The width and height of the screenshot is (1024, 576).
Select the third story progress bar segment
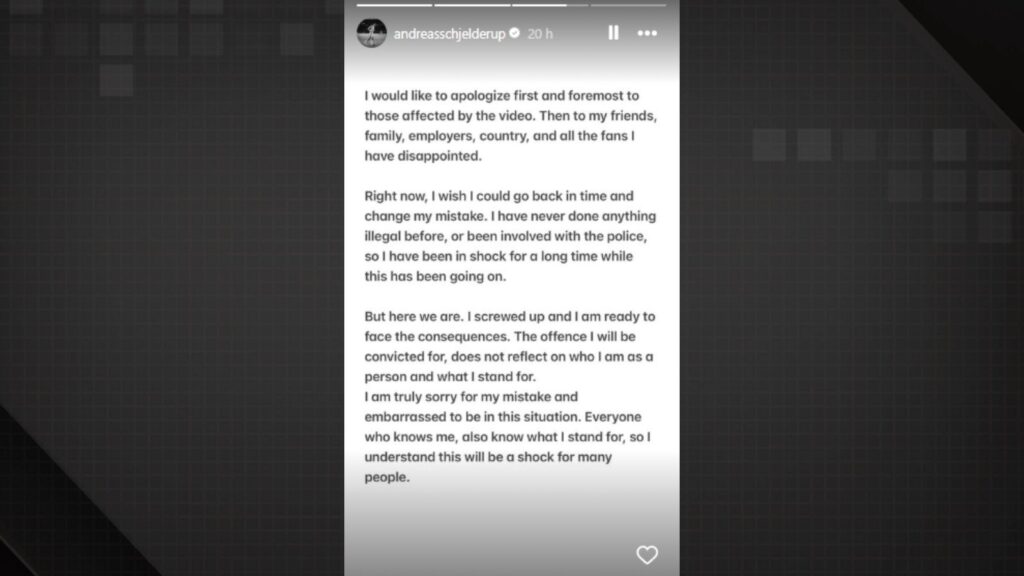(551, 4)
